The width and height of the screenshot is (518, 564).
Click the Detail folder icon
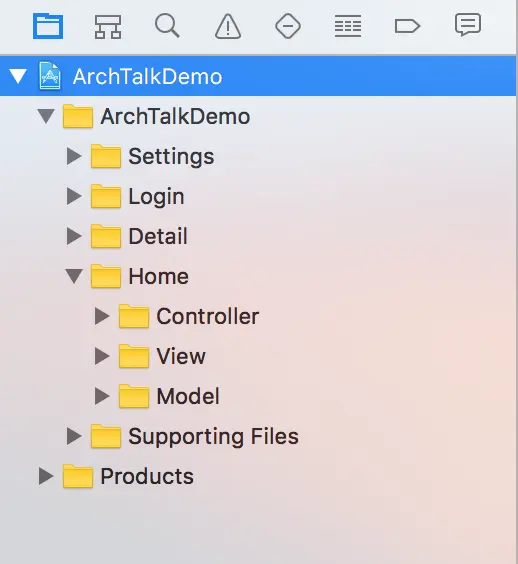pos(106,236)
